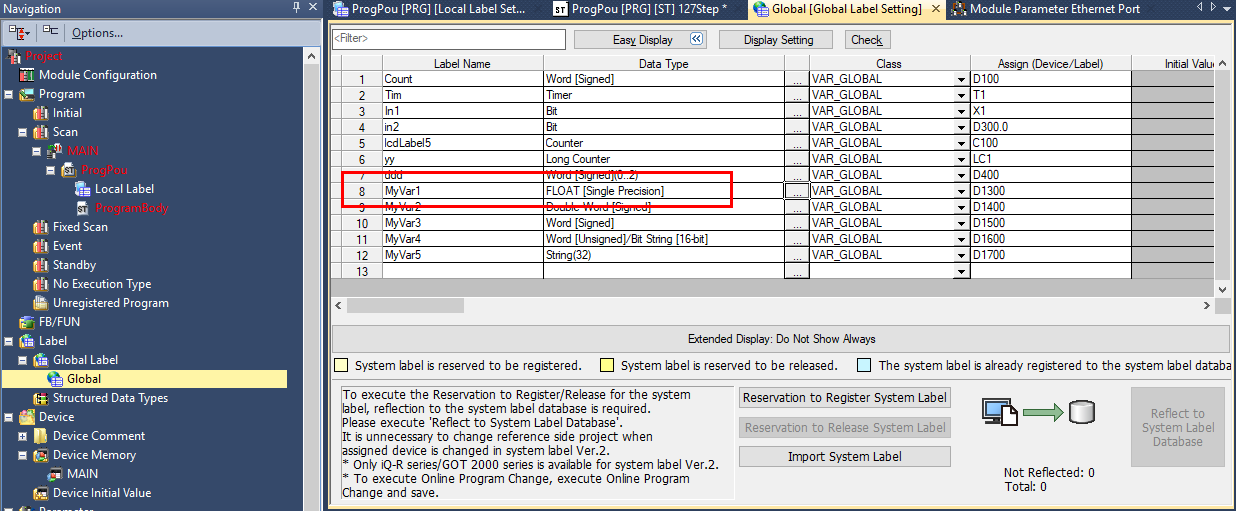The image size is (1236, 511).
Task: Click the double-arrow icon beside Easy Display
Action: pyautogui.click(x=697, y=40)
